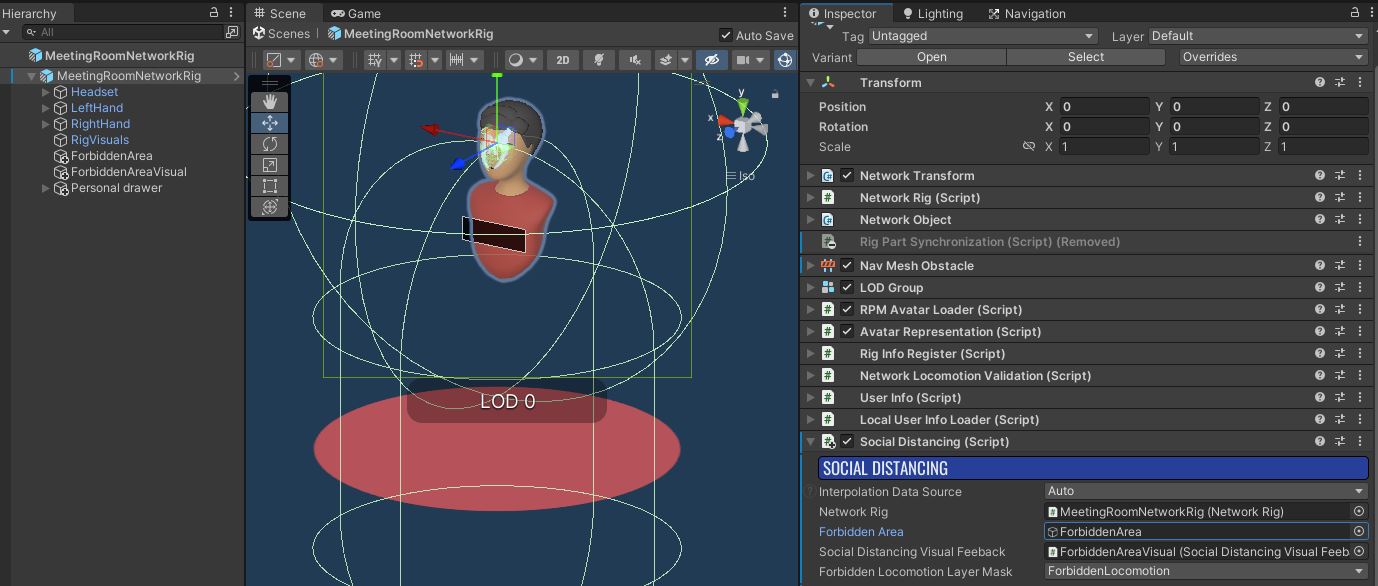Open the Overrides dropdown
The height and width of the screenshot is (586, 1378).
pyautogui.click(x=1273, y=57)
